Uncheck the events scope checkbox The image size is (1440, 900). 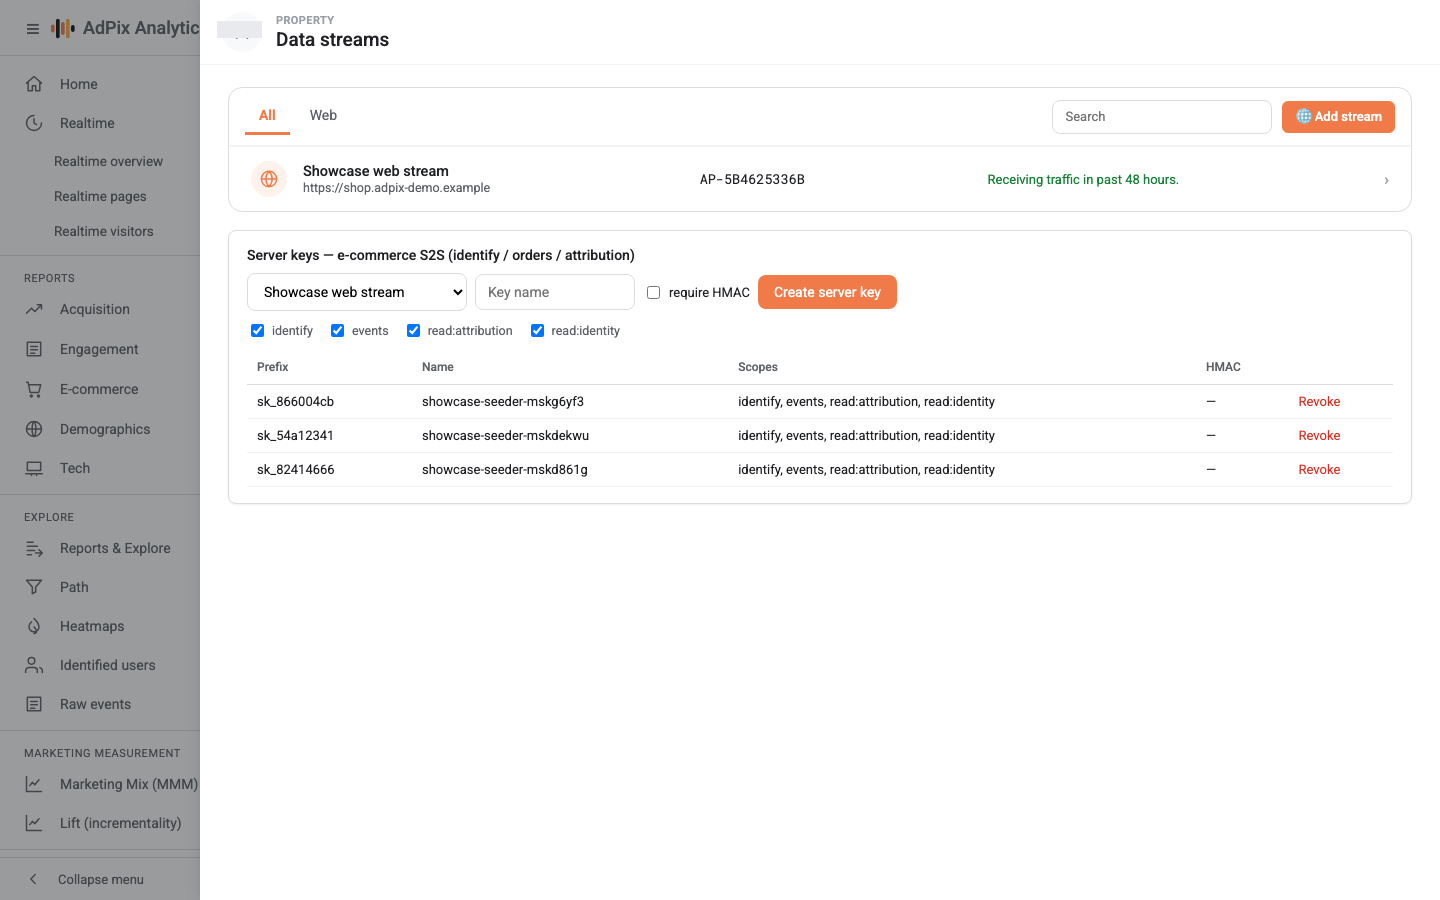pos(338,331)
